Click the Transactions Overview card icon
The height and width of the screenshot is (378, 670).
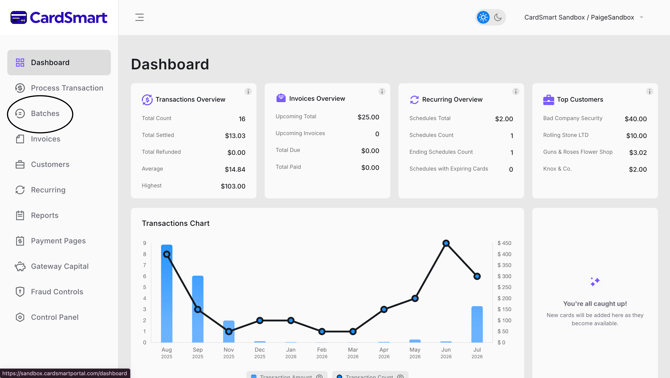pyautogui.click(x=147, y=100)
